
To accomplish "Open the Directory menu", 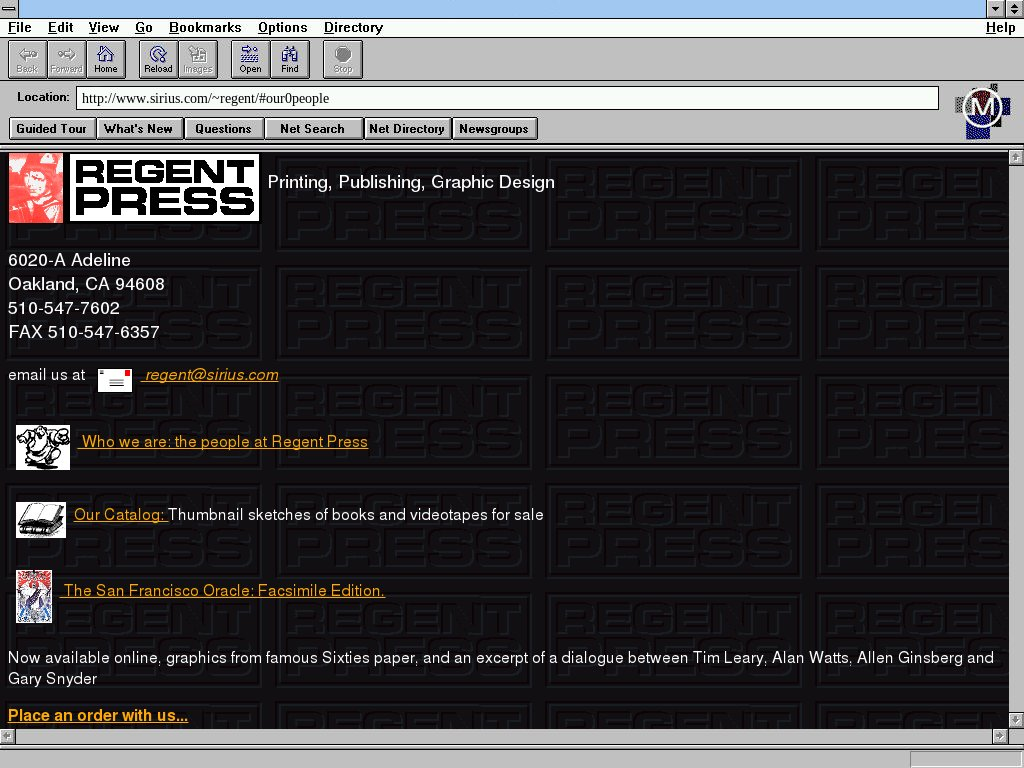I will (x=353, y=28).
